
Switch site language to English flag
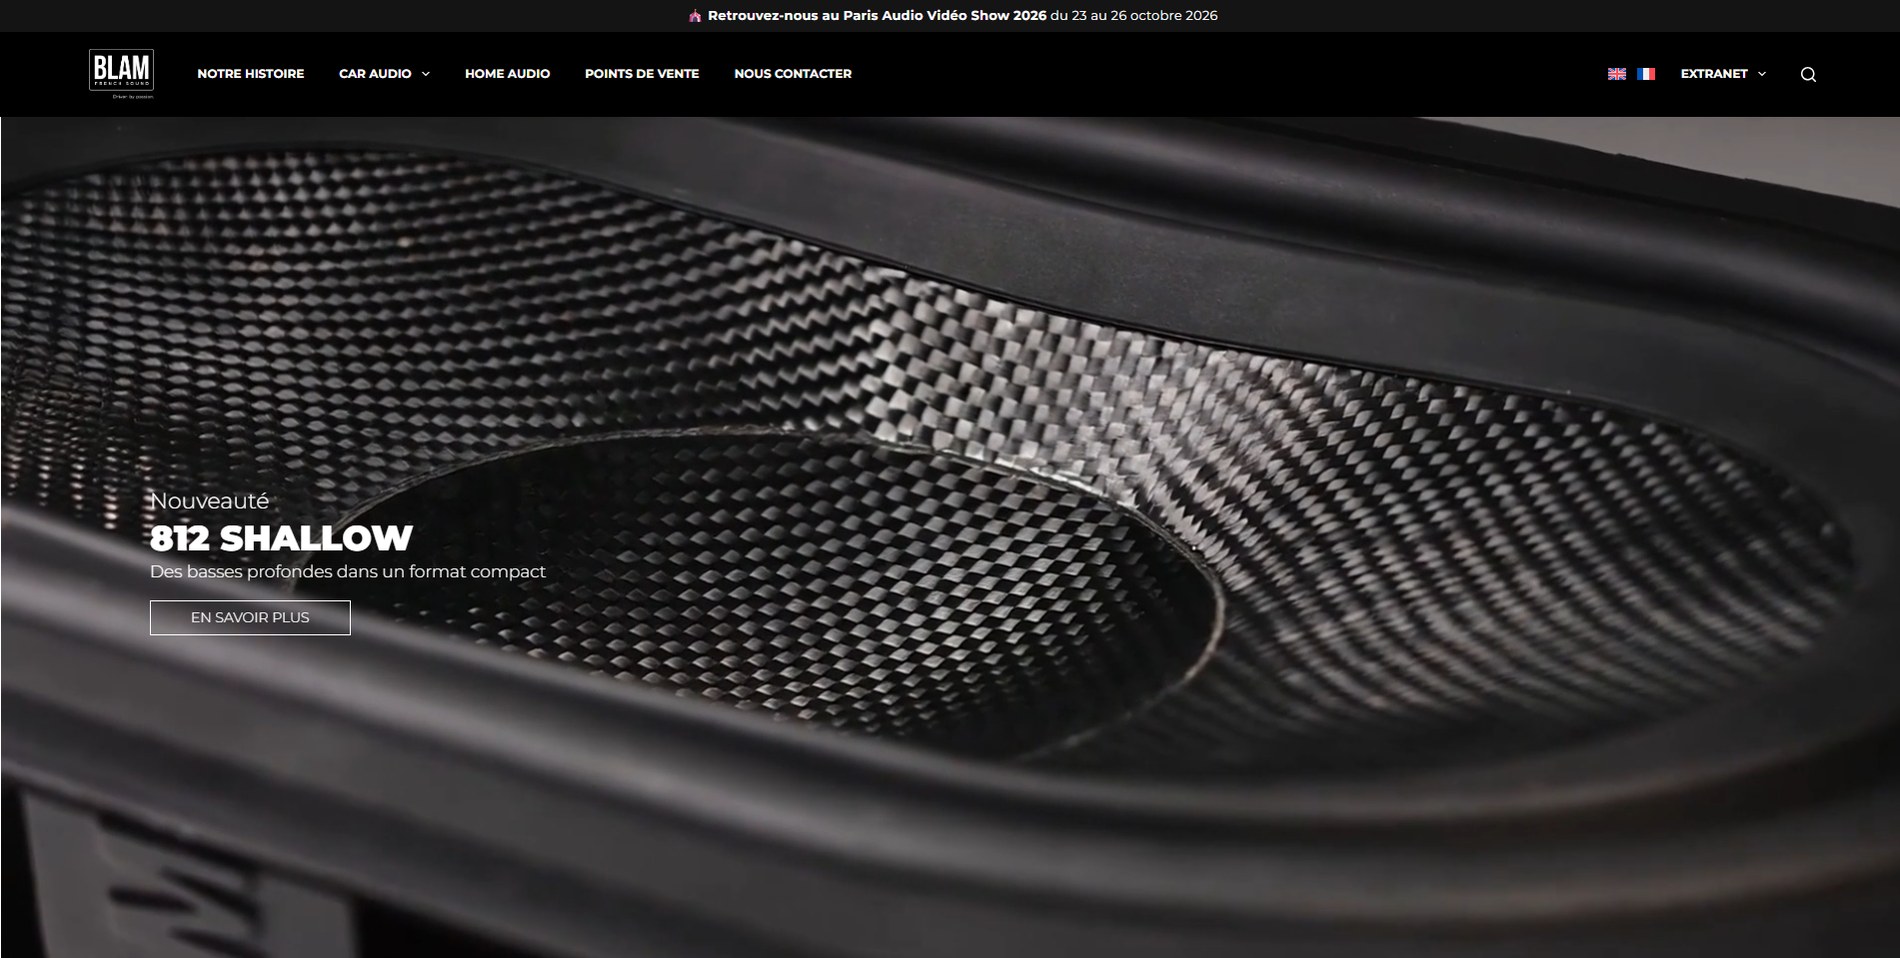[x=1616, y=74]
